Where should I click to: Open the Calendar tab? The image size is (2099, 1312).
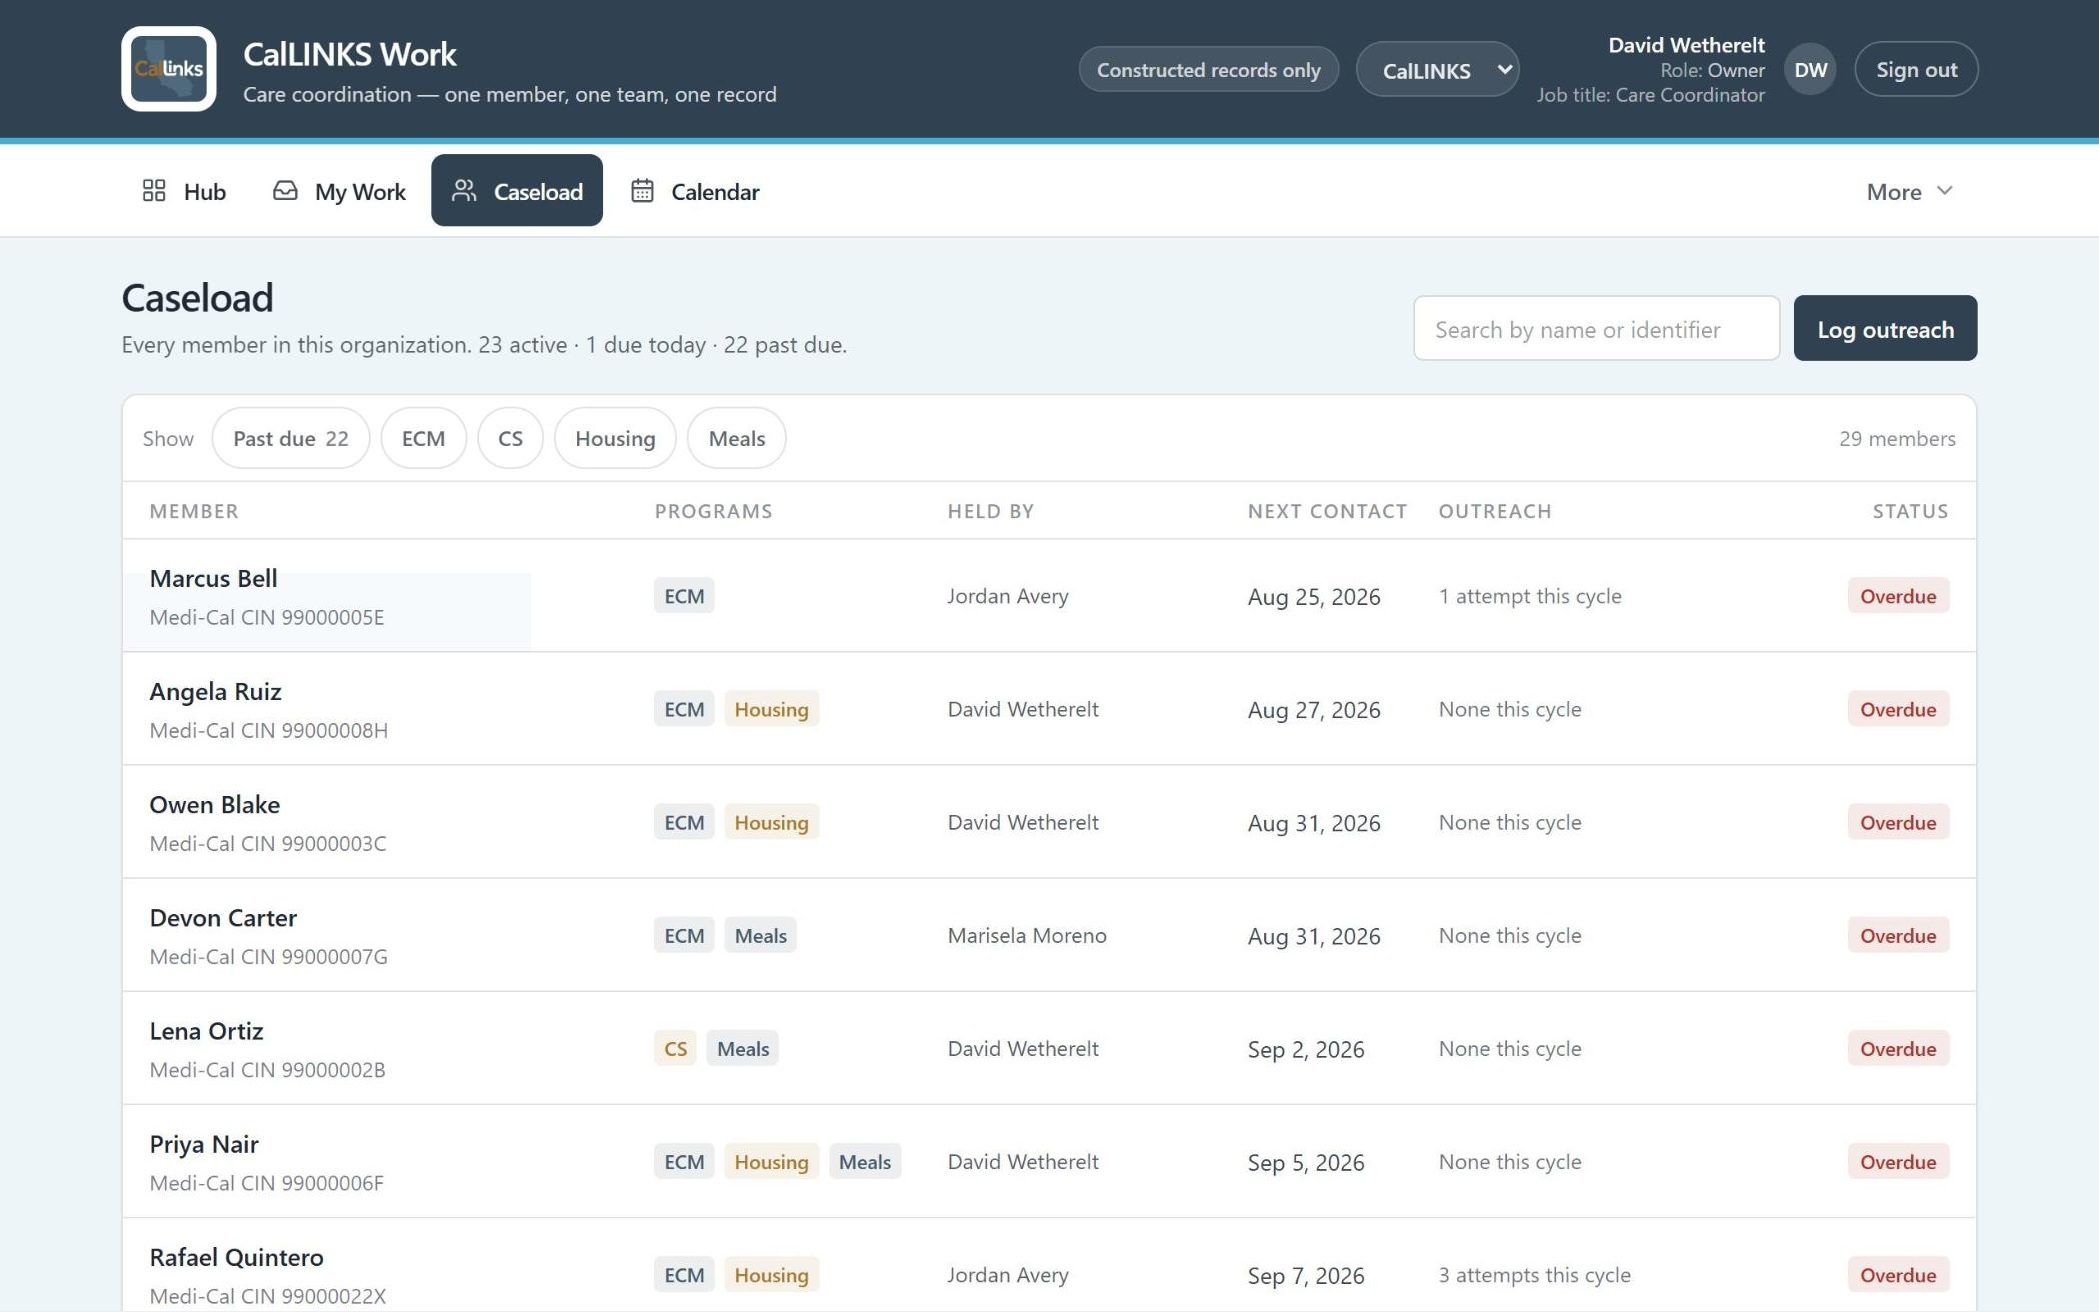click(x=695, y=191)
